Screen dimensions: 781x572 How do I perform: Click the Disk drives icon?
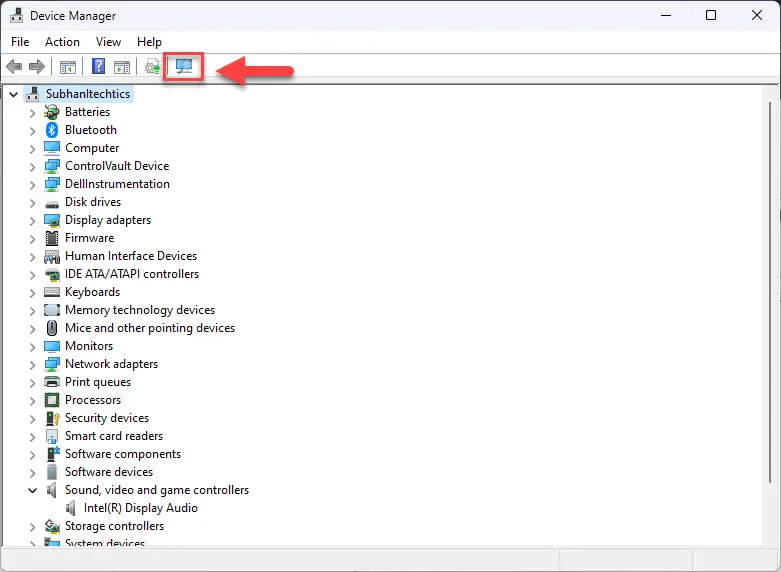pyautogui.click(x=52, y=204)
